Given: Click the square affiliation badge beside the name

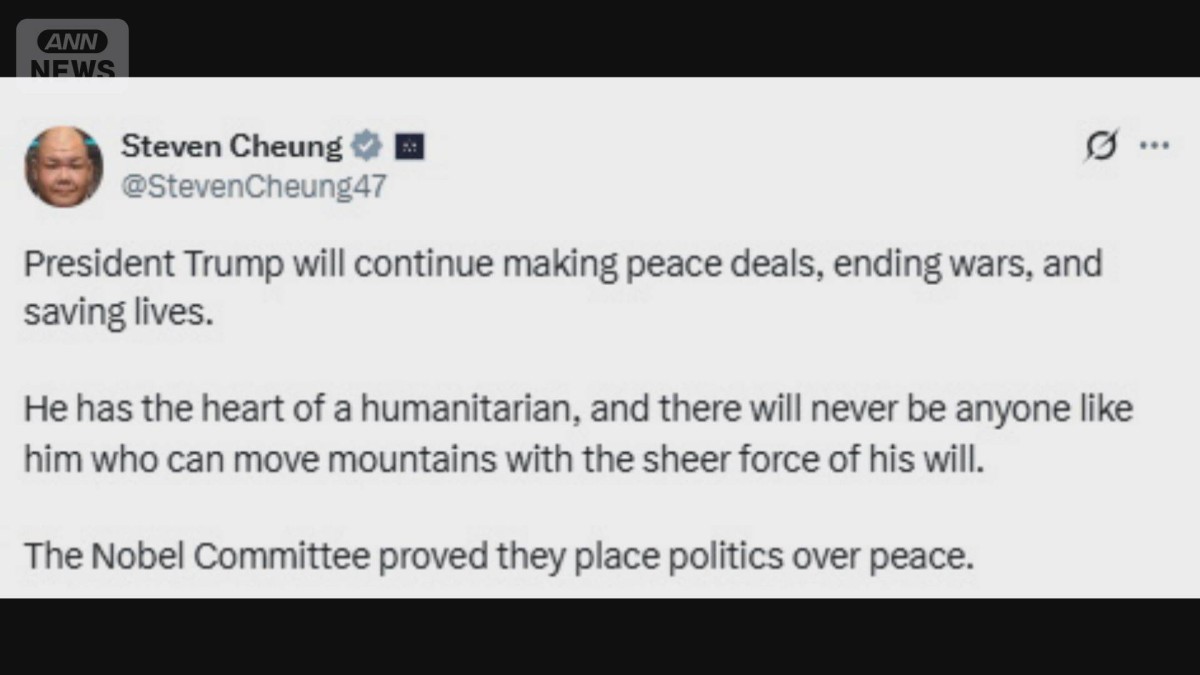Looking at the screenshot, I should (x=409, y=148).
